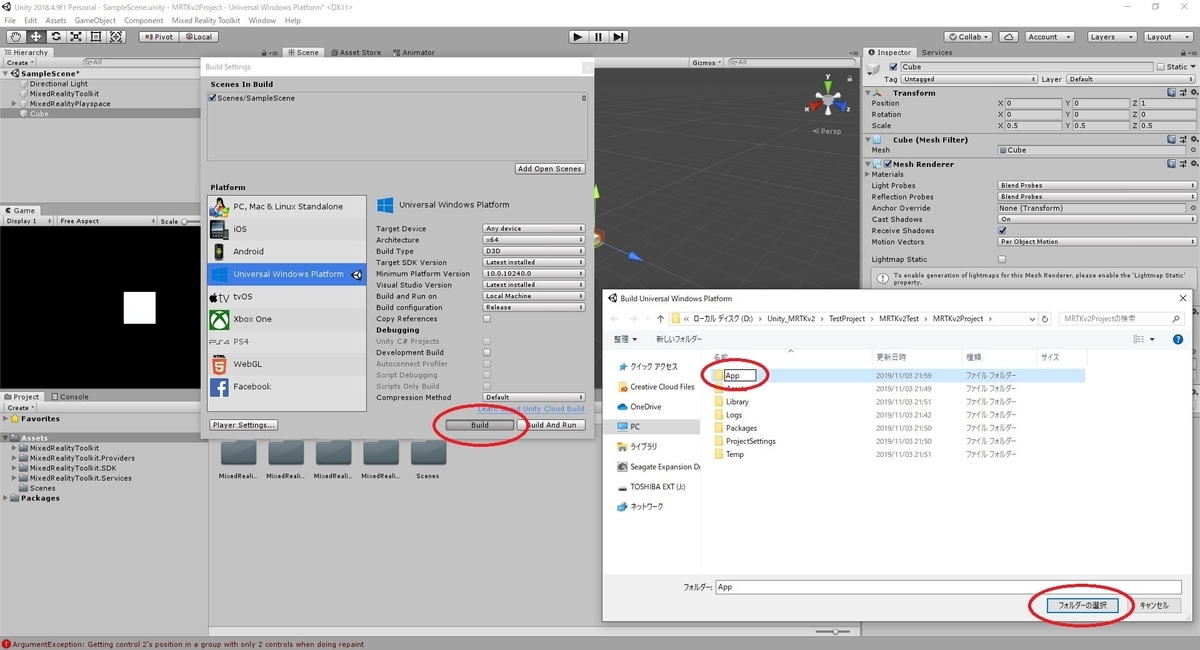Open the GameObject menu
The image size is (1200, 650).
pos(95,20)
